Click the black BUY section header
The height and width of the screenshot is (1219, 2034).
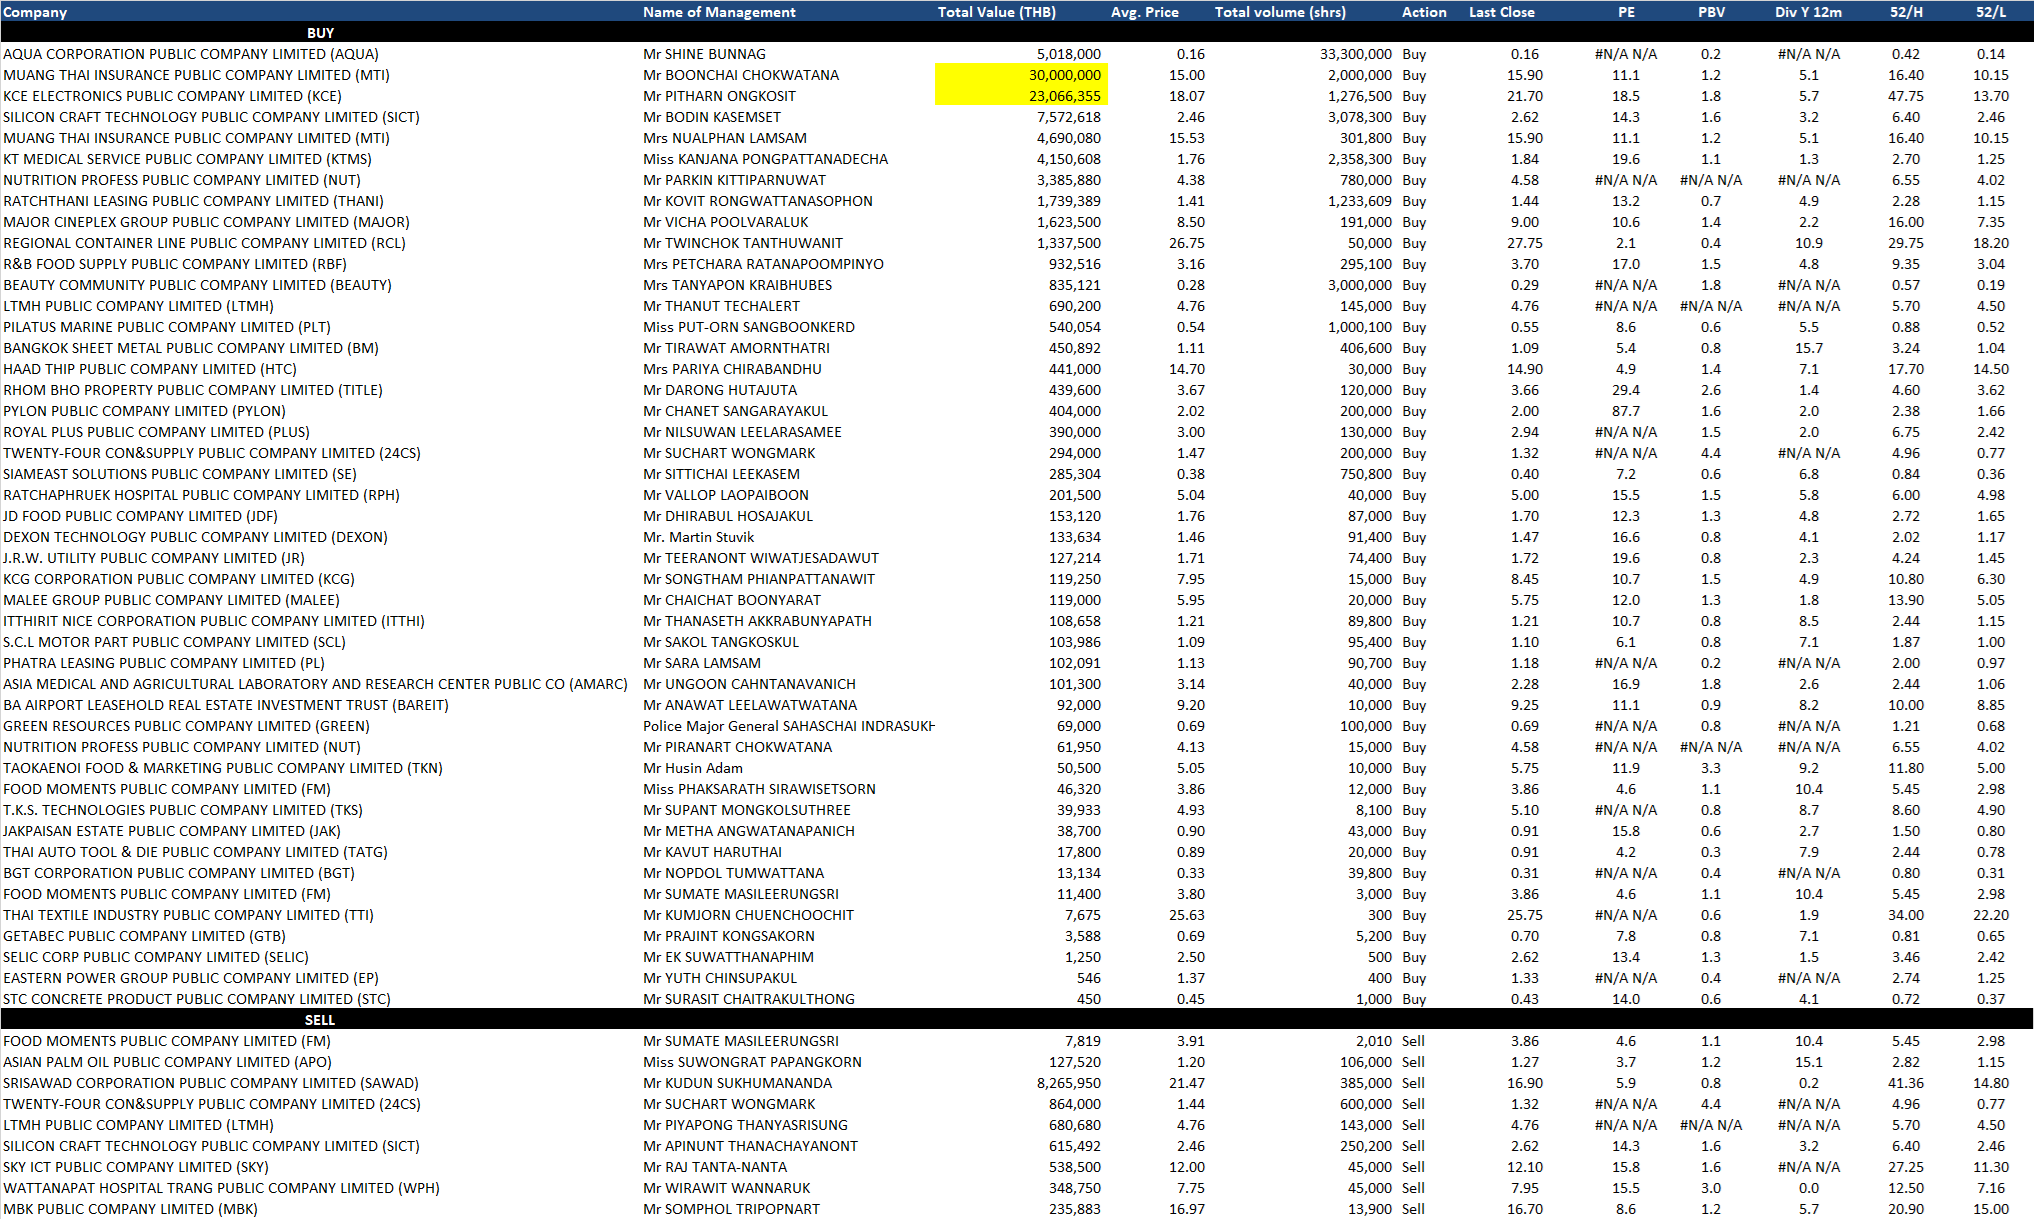(x=320, y=33)
